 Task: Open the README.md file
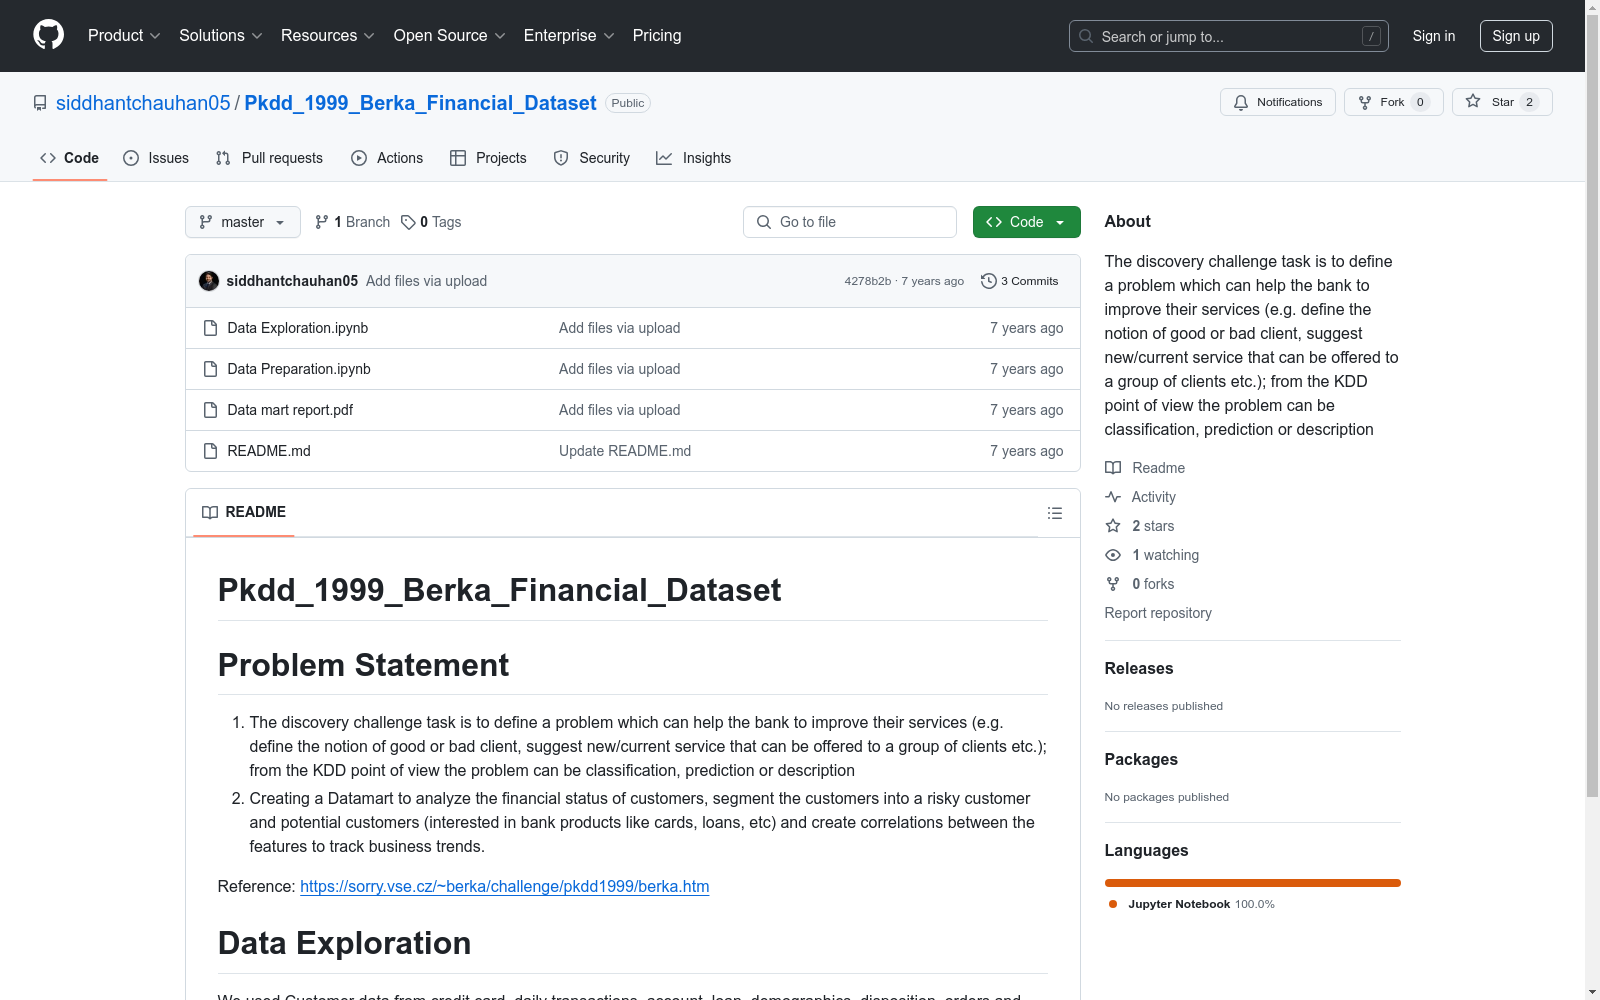(x=269, y=451)
